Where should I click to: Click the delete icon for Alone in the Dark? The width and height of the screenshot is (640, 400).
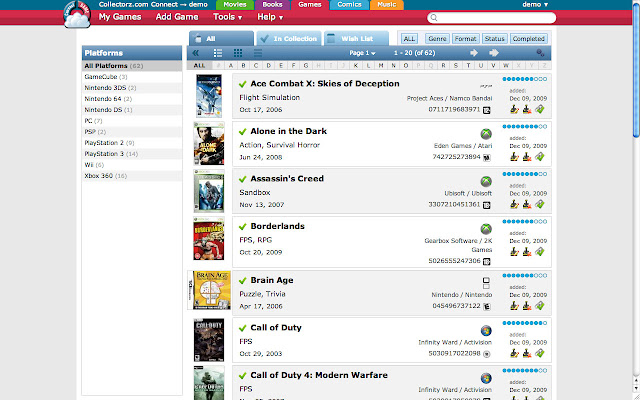527,157
